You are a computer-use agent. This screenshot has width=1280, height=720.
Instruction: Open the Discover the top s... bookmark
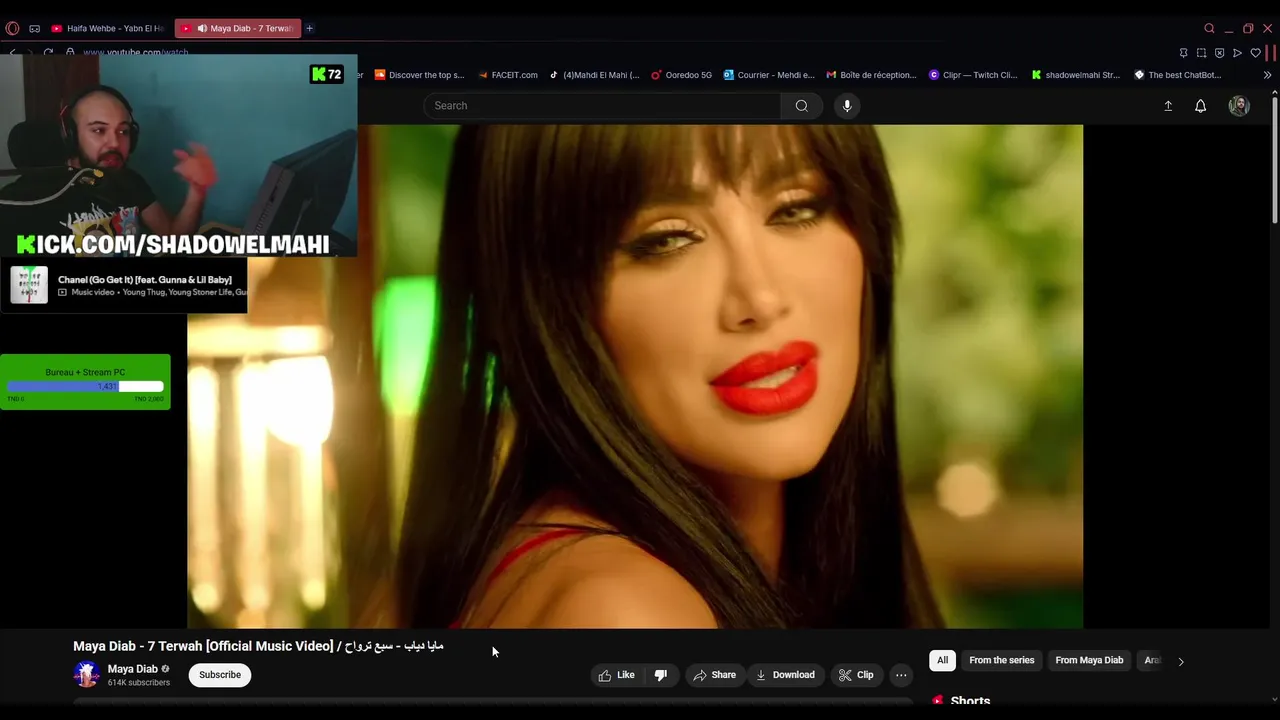click(x=419, y=75)
